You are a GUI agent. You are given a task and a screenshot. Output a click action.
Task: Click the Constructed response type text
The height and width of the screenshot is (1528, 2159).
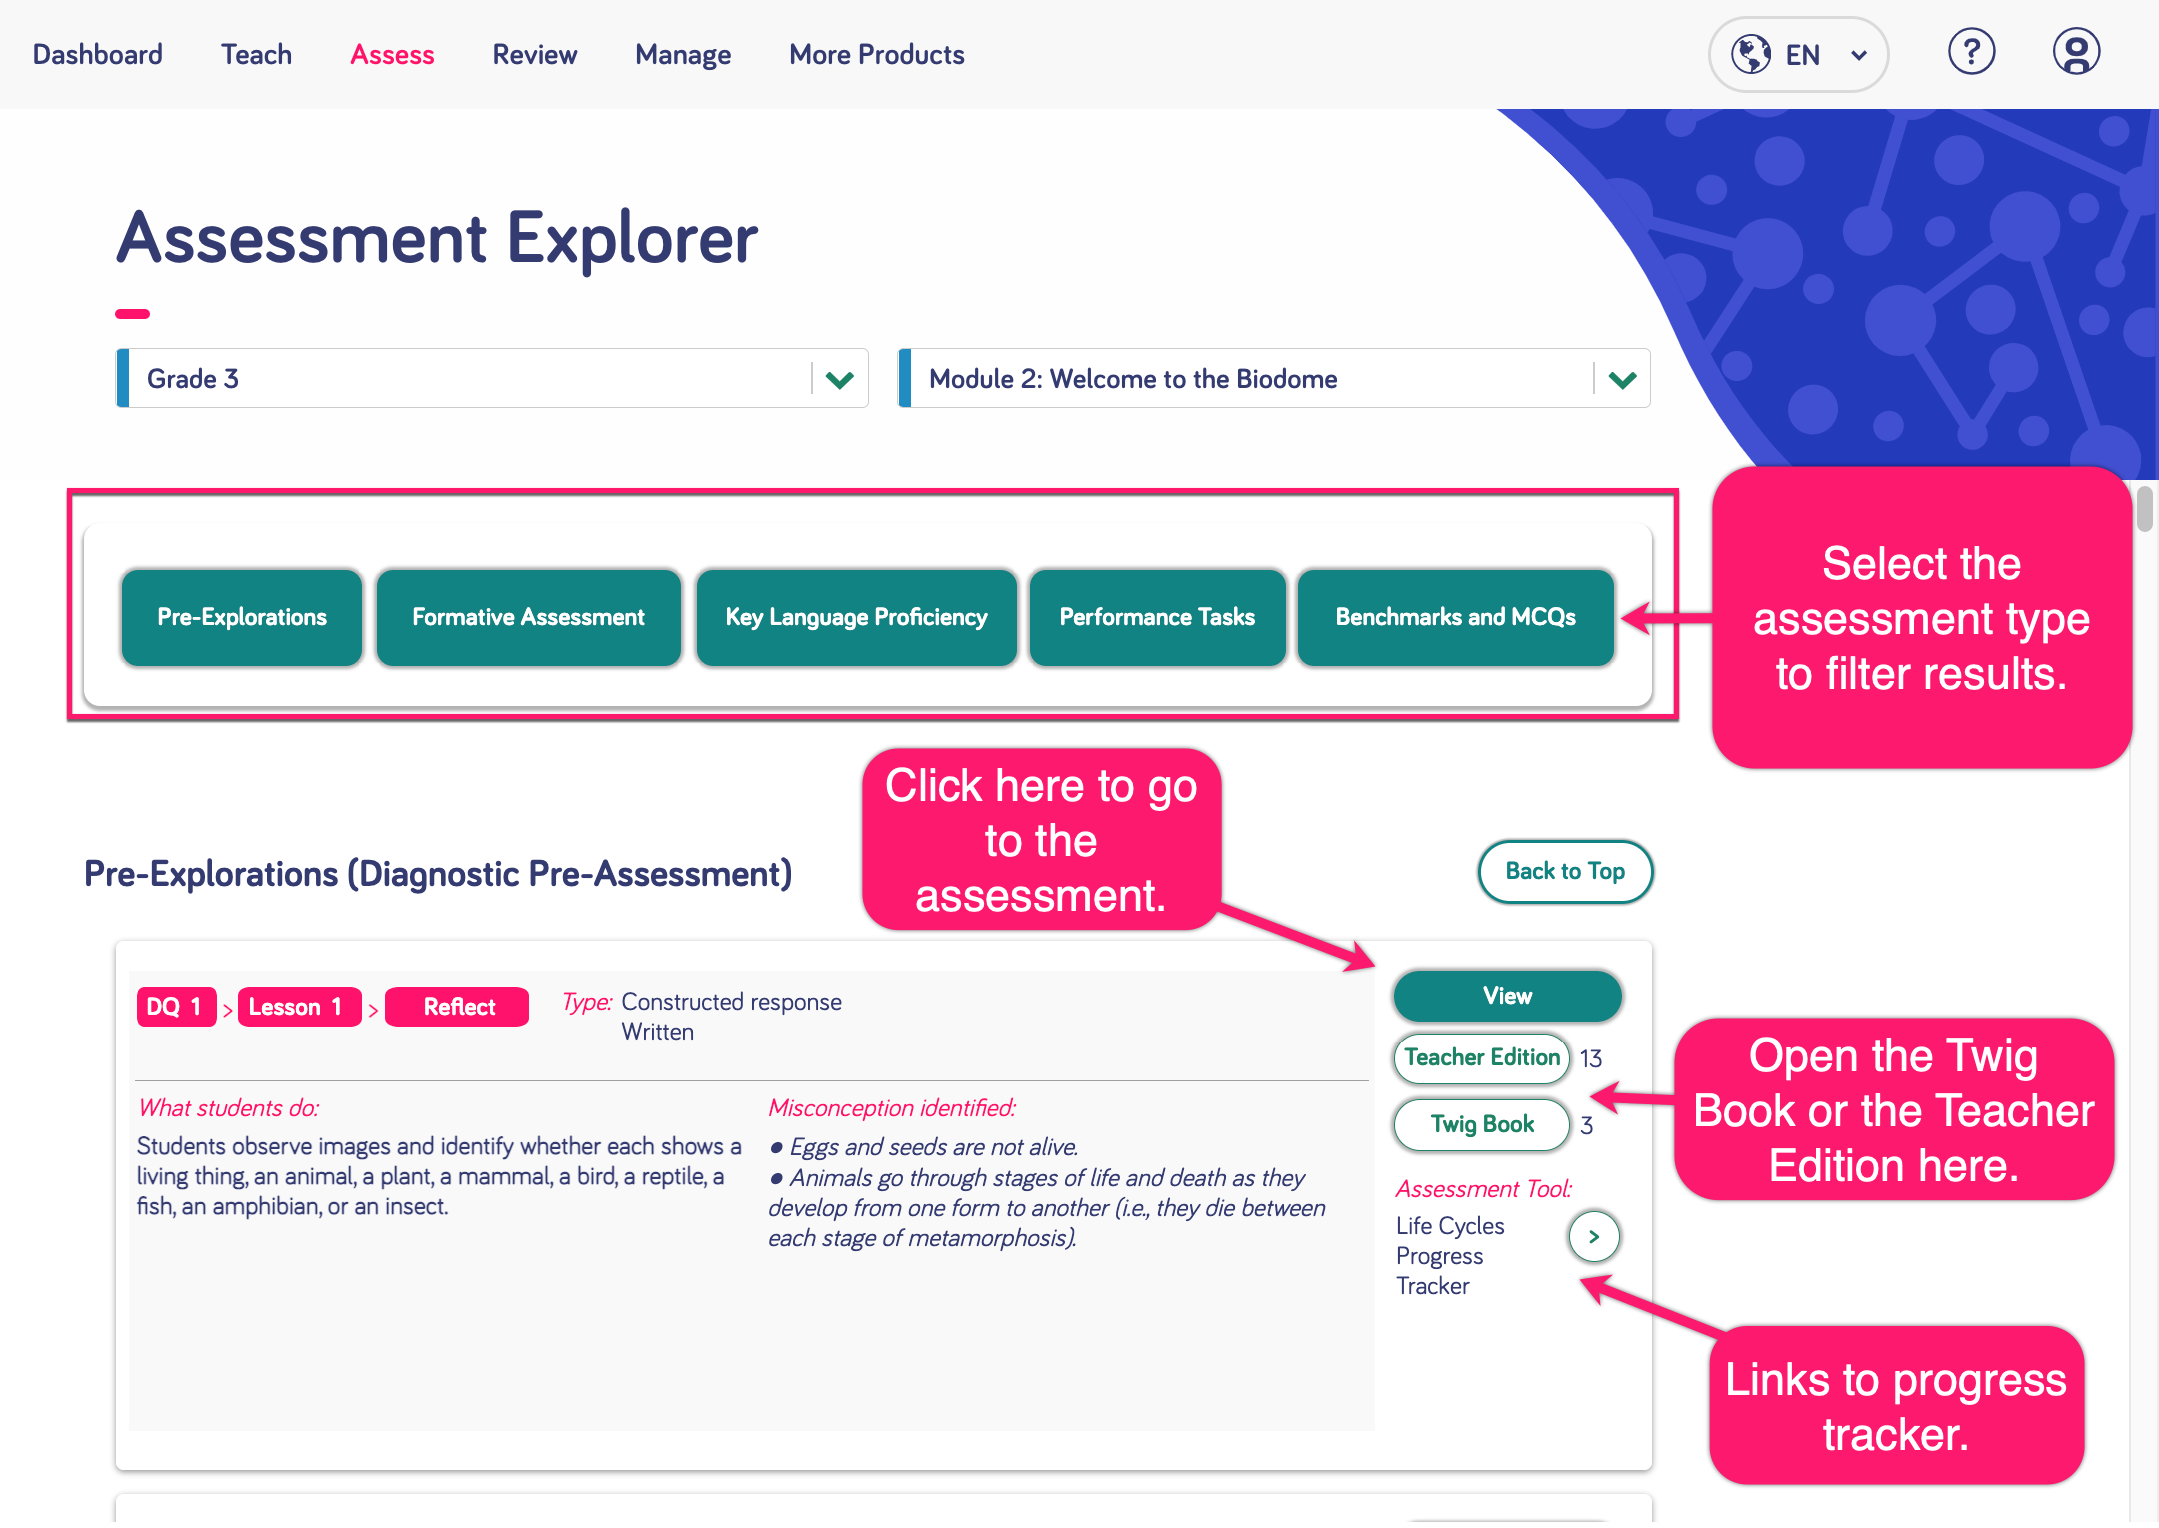pyautogui.click(x=731, y=1002)
